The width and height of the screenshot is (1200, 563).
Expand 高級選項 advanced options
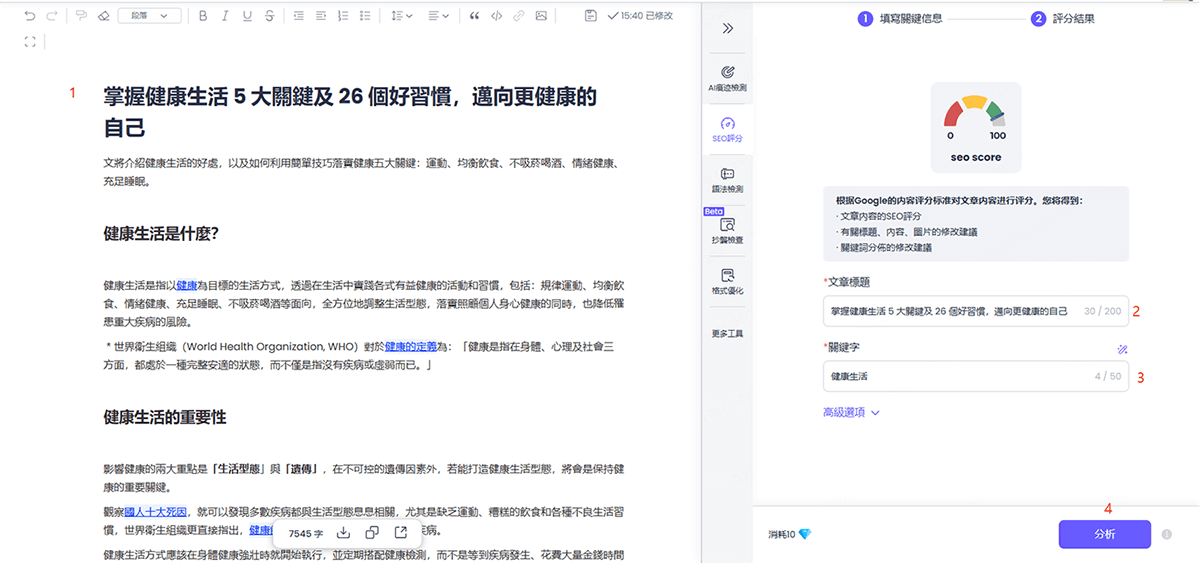click(x=851, y=412)
